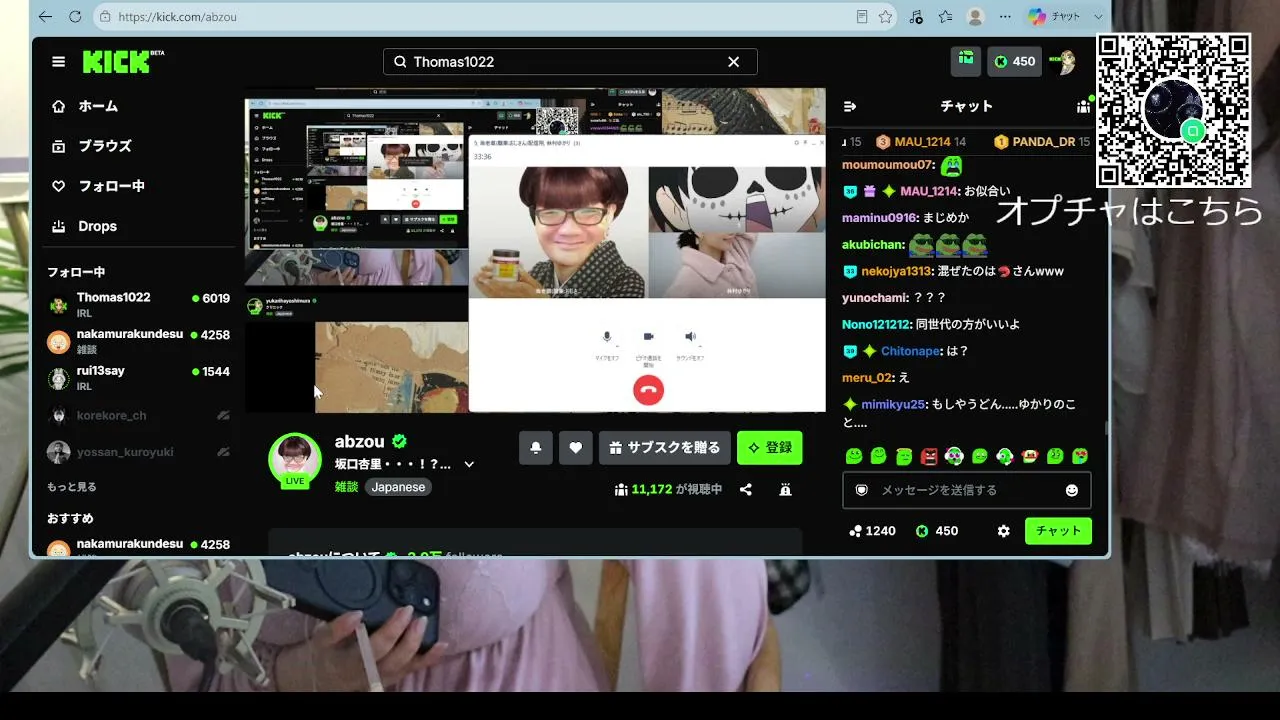
Task: Toggle notification bell for abzou
Action: click(536, 448)
